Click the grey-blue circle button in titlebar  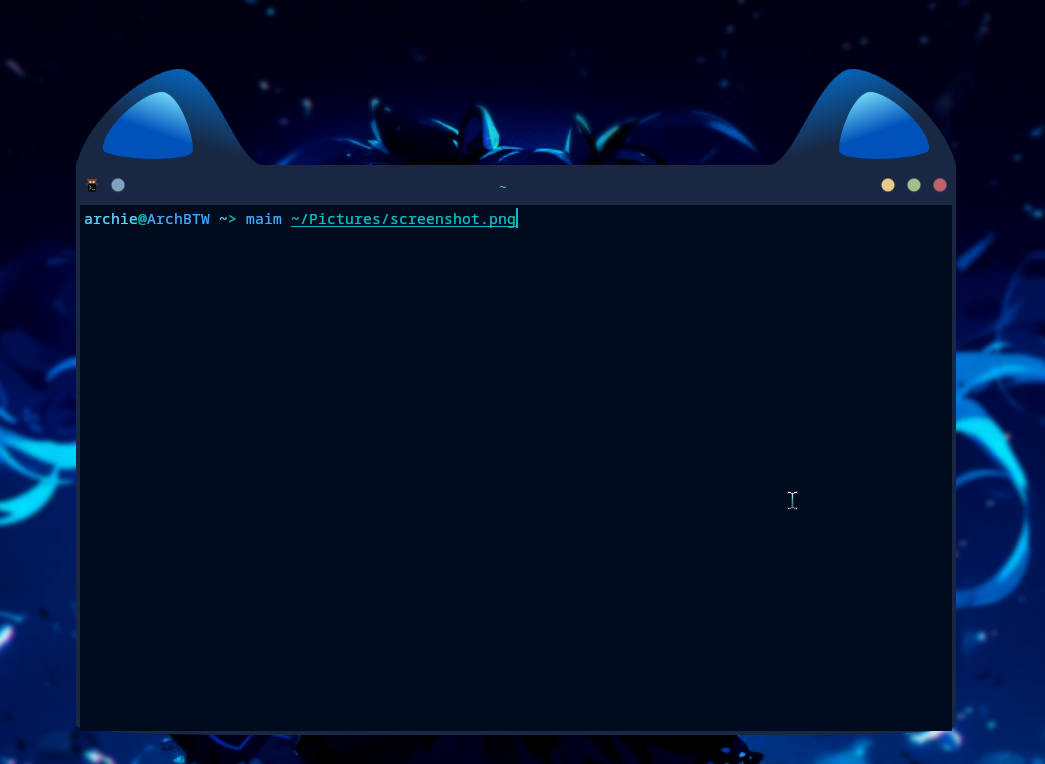coord(118,185)
